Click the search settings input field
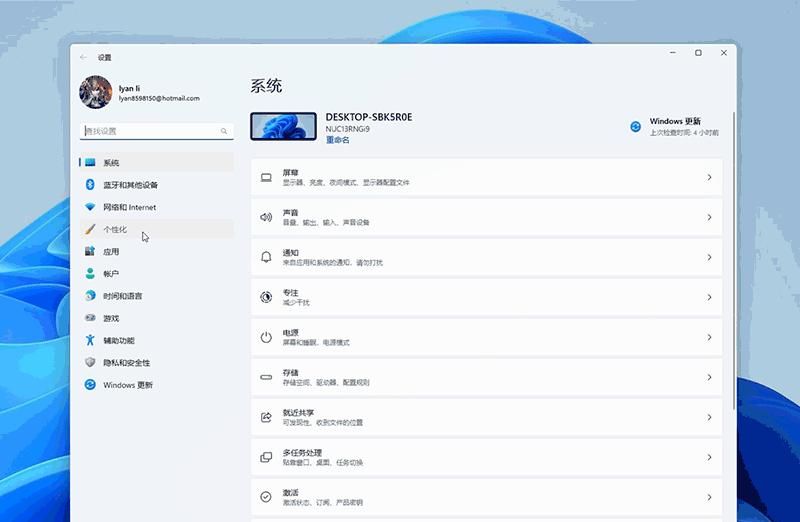The width and height of the screenshot is (800, 522). pos(157,131)
